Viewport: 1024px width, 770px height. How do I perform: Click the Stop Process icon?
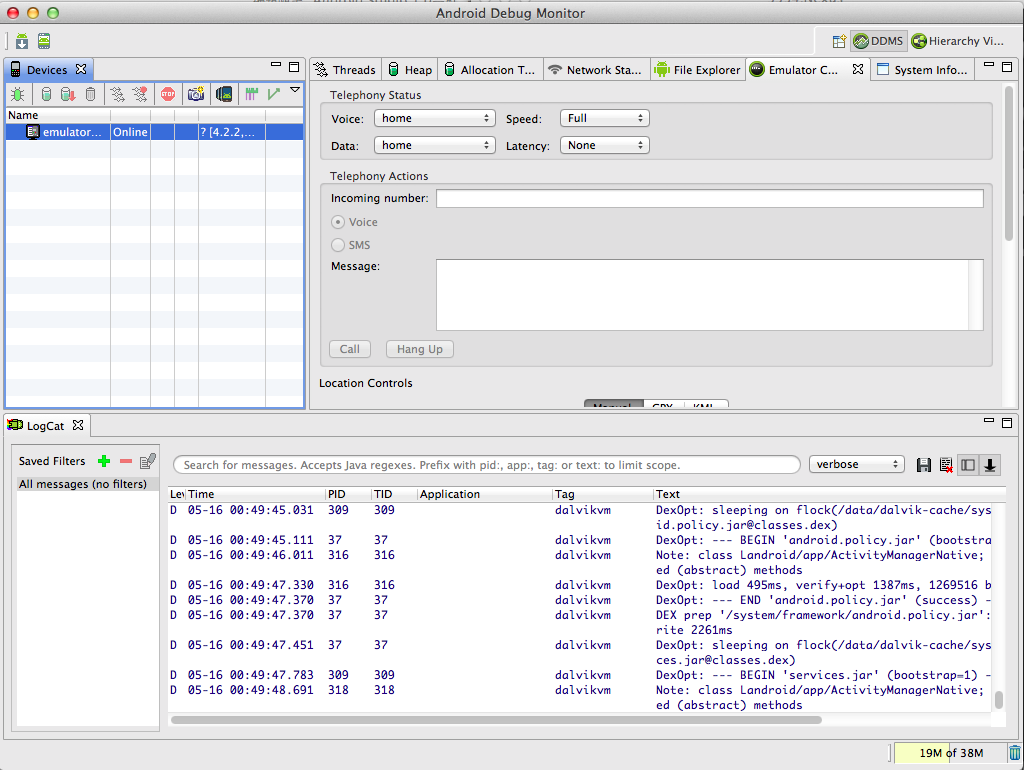point(168,94)
